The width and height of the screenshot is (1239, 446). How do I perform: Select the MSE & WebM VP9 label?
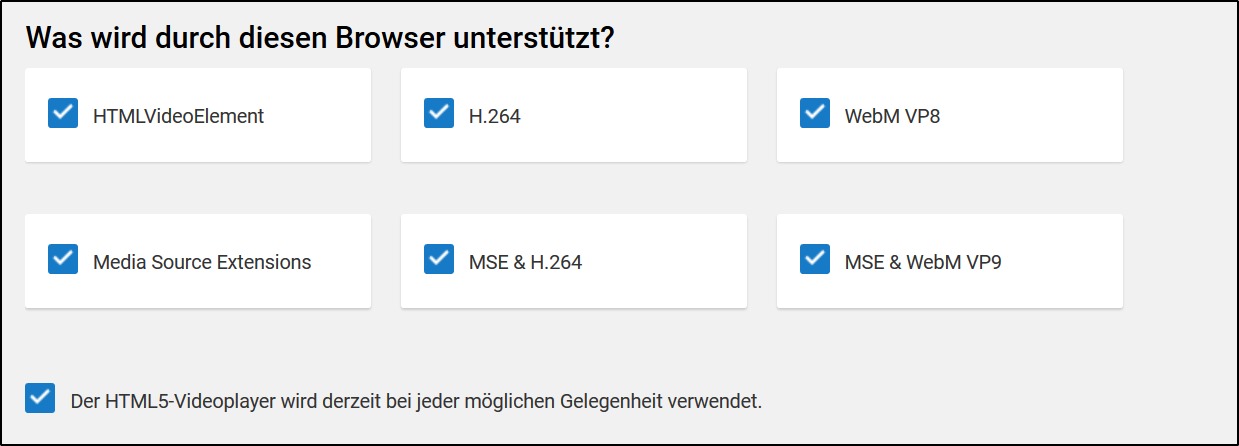click(923, 262)
